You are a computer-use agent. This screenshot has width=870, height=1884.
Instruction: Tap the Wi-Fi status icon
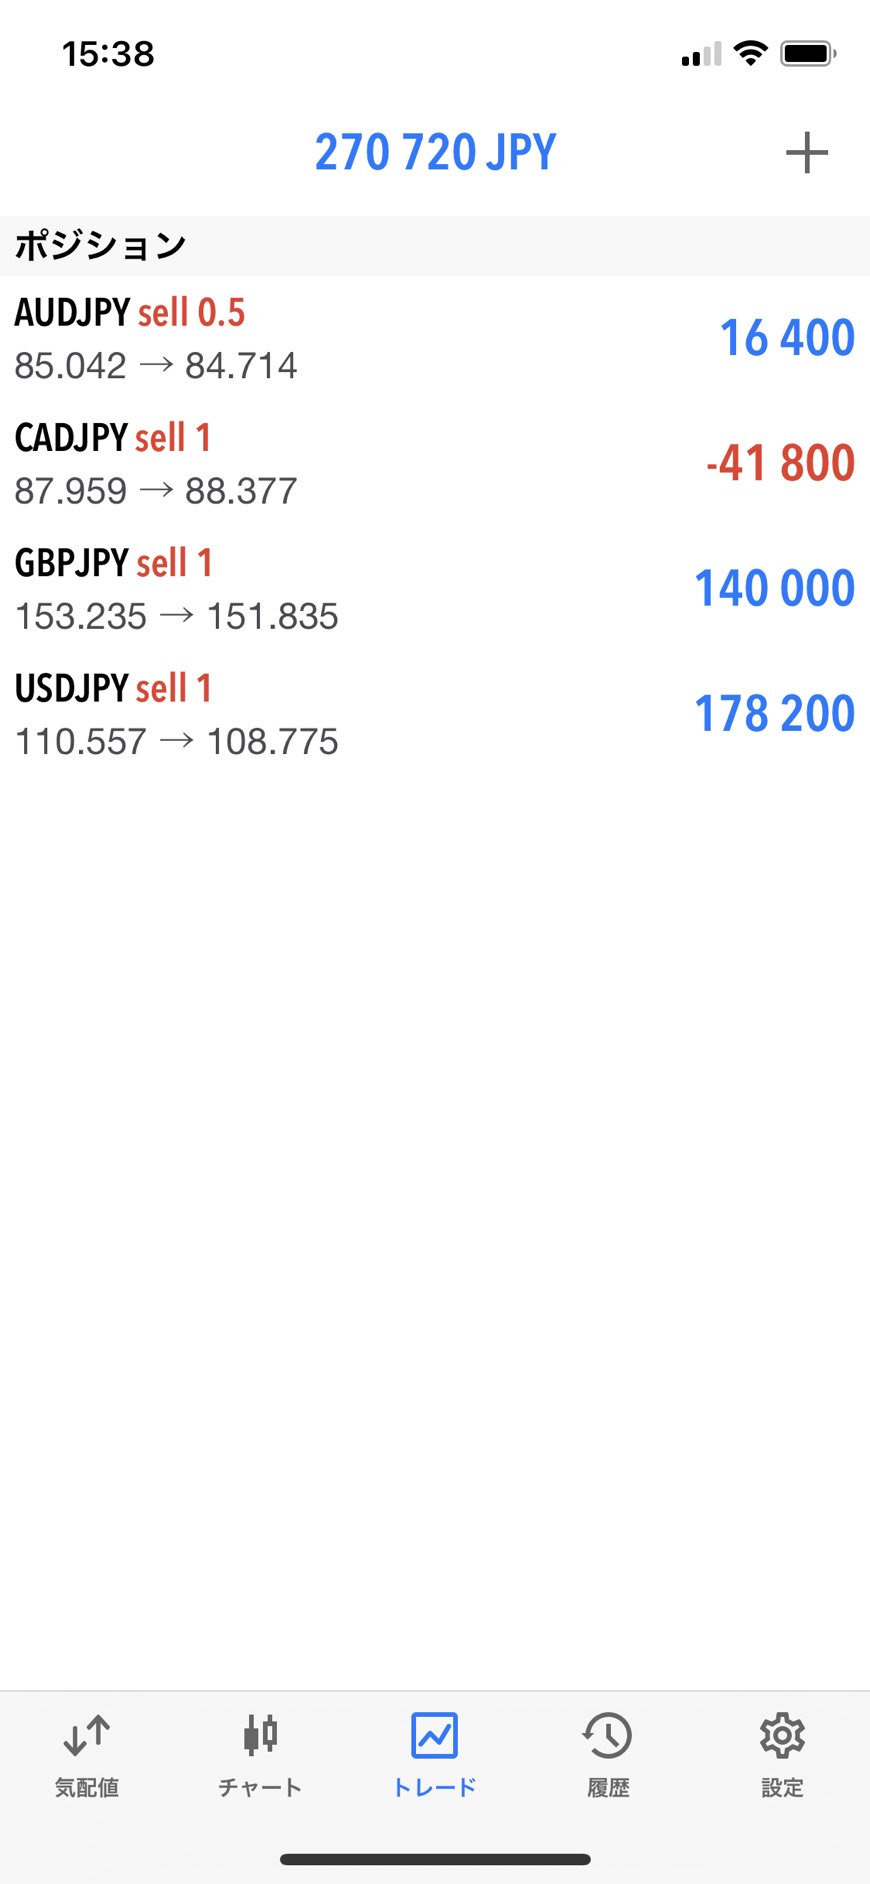coord(750,53)
